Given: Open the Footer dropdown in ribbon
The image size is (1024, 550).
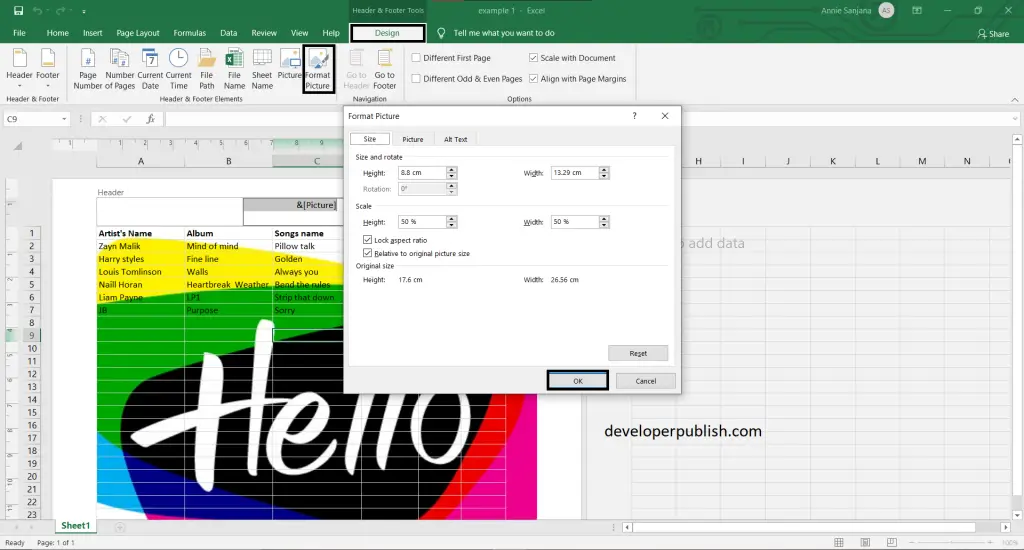Looking at the screenshot, I should pos(48,68).
